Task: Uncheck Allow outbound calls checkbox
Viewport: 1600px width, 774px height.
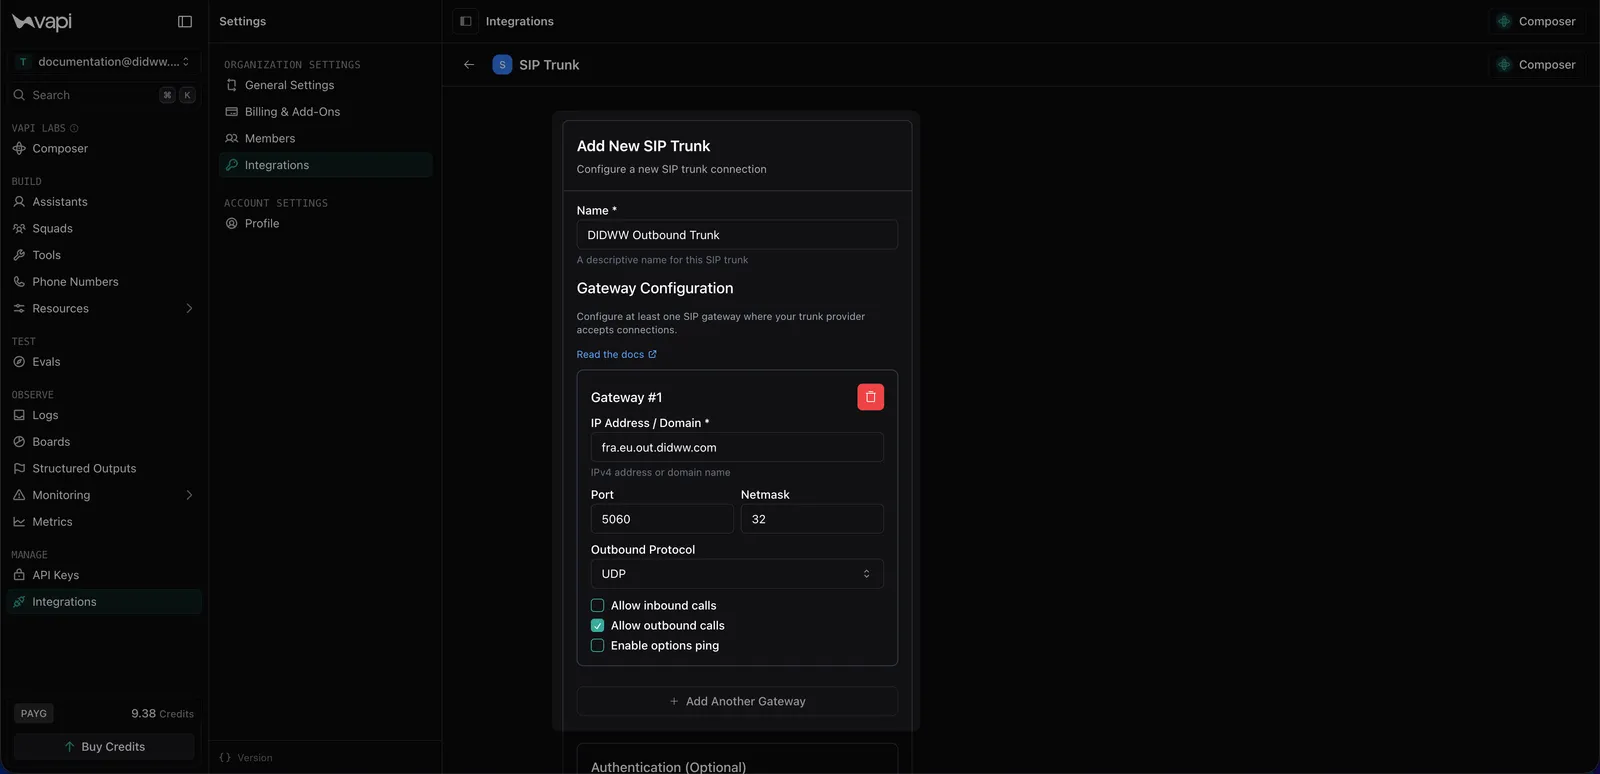Action: click(x=597, y=625)
